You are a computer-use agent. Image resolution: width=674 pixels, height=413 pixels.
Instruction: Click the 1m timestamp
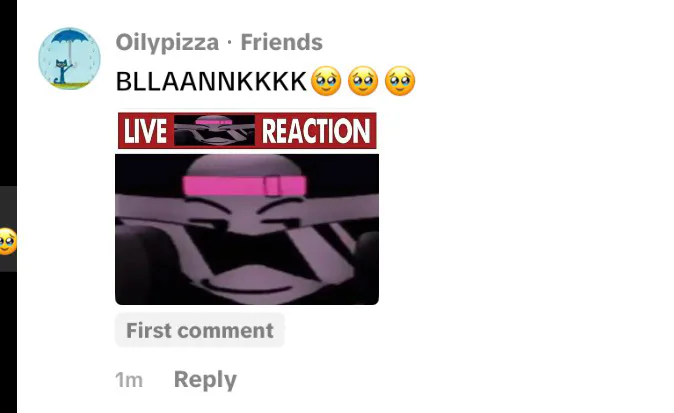point(129,380)
